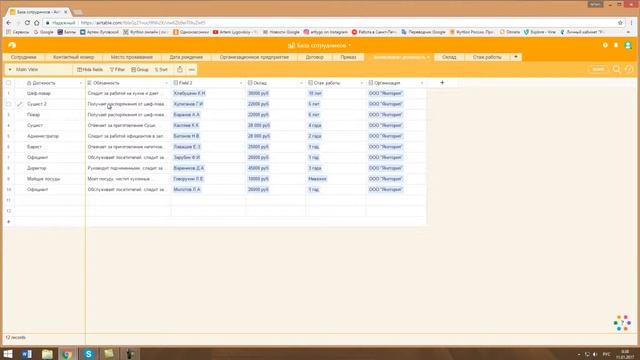Click the Group button
Screen dimensions: 640x360
pos(140,70)
